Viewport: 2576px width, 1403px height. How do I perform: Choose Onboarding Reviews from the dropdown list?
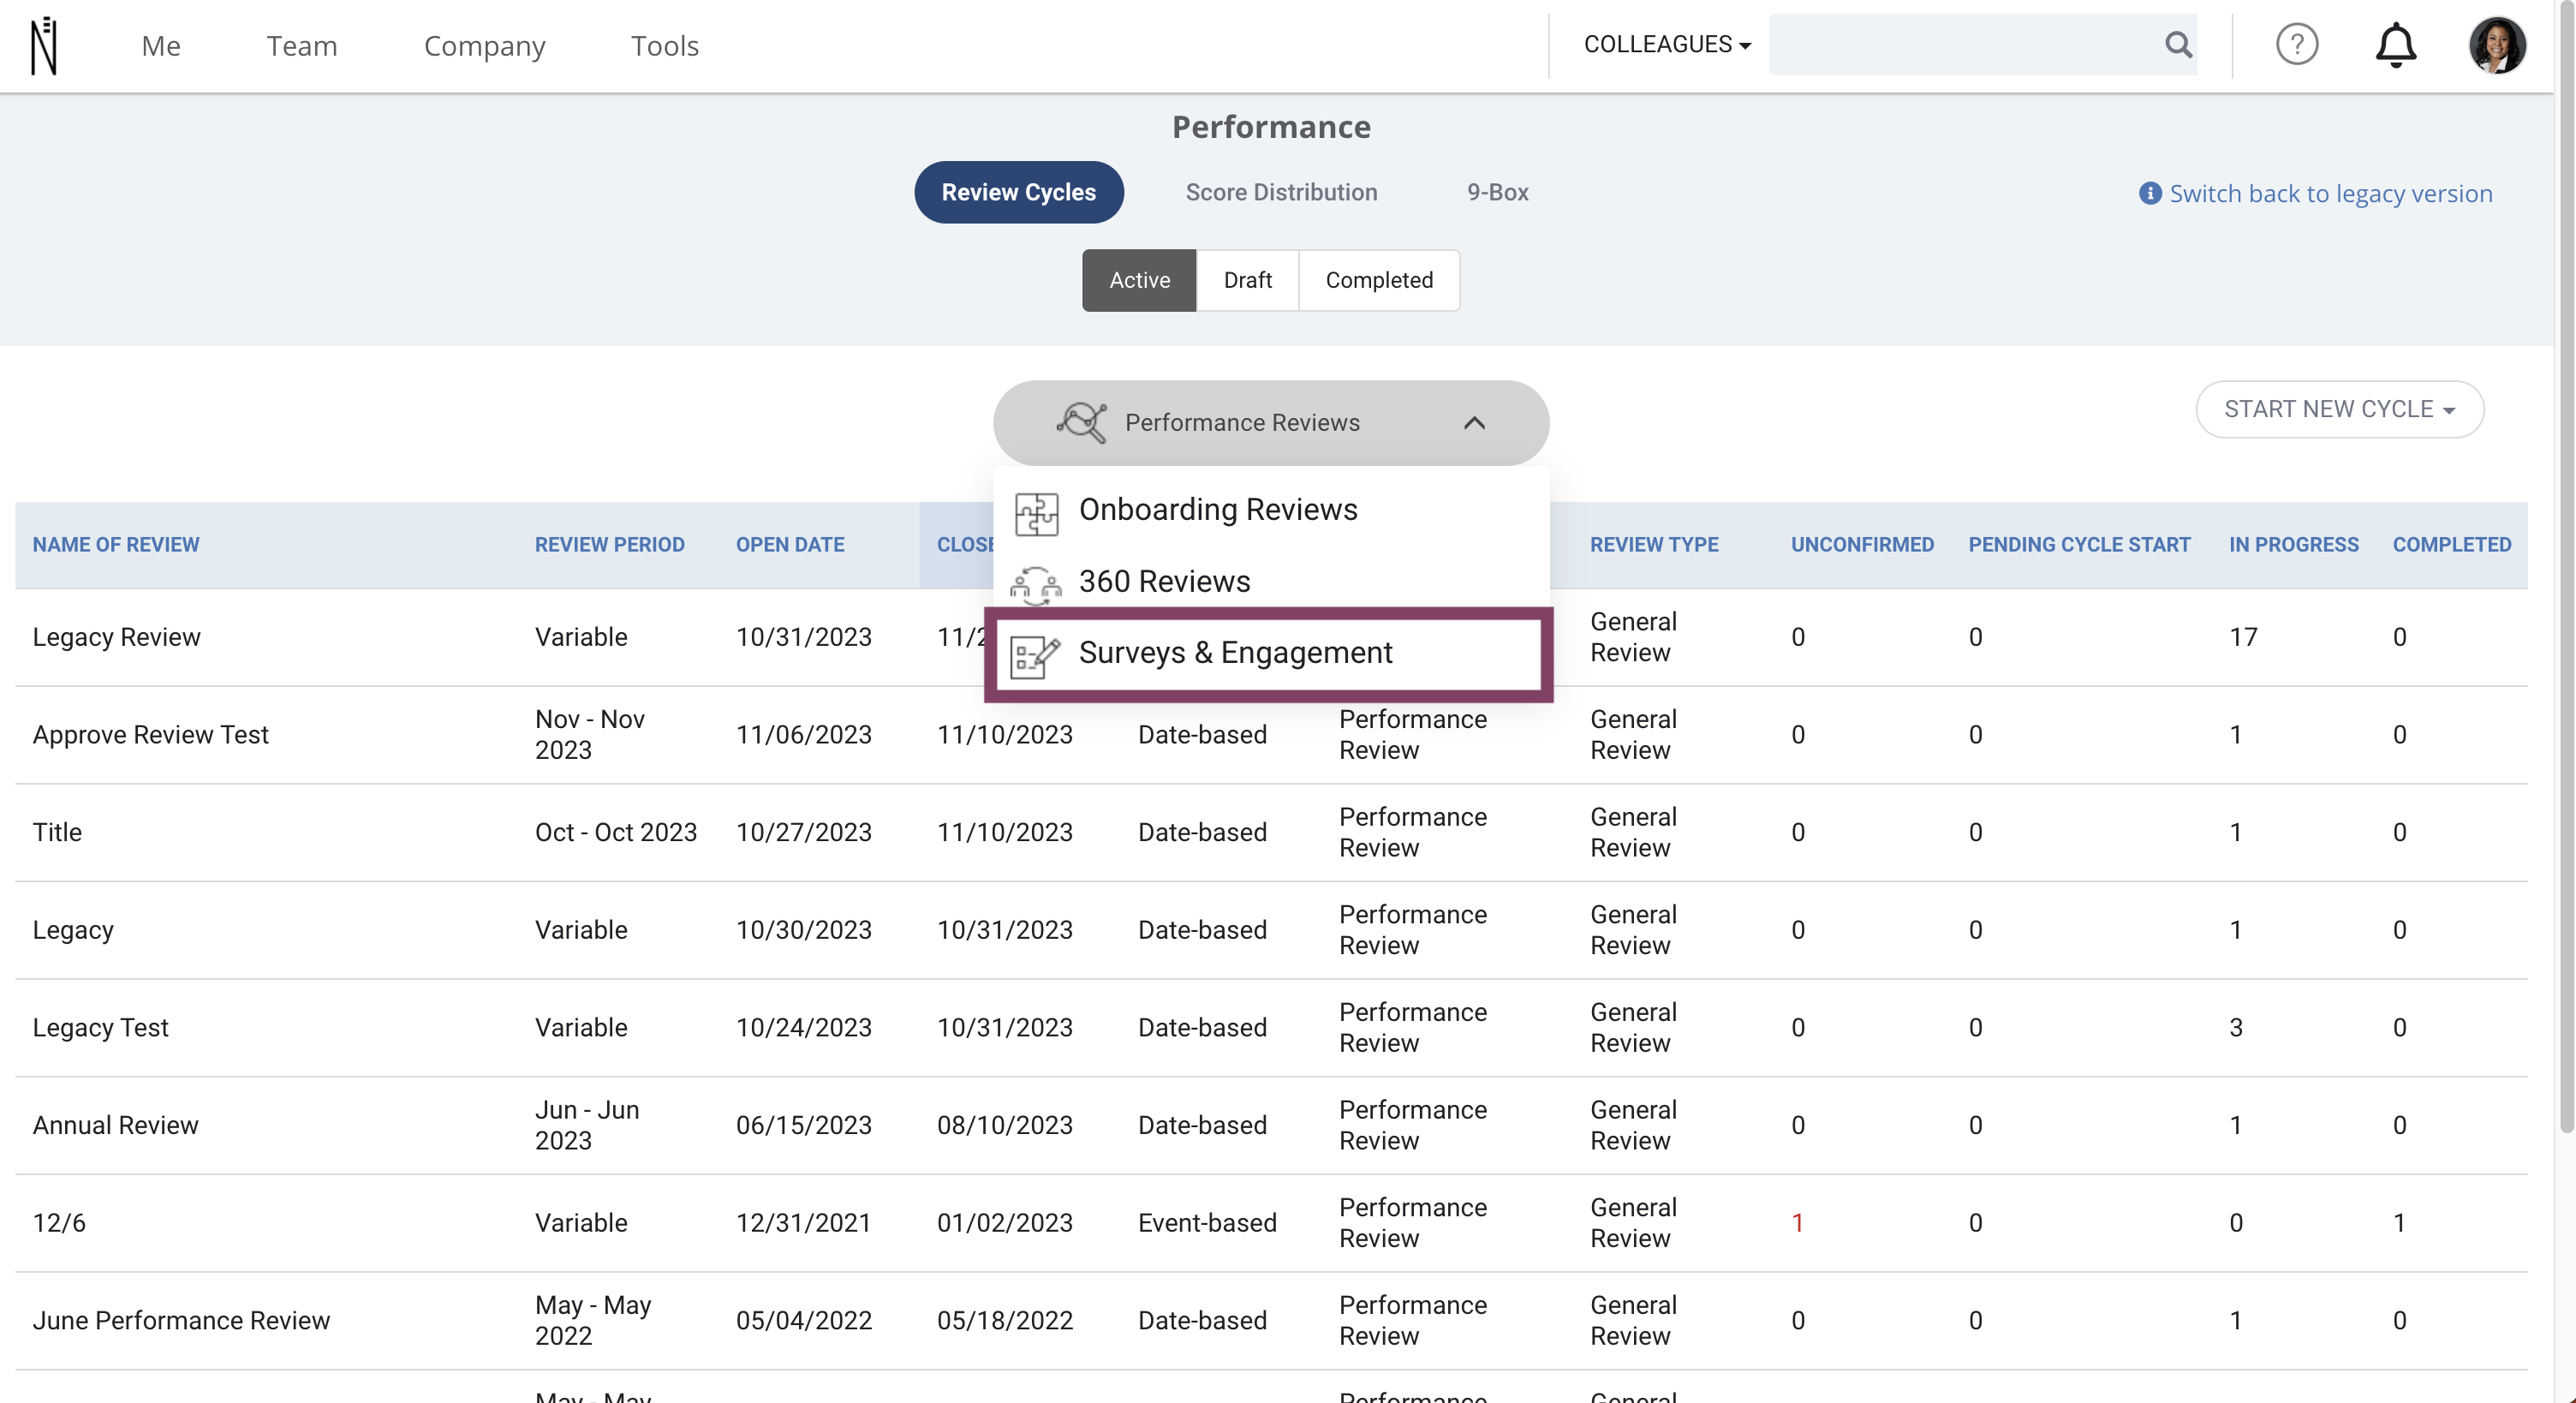pos(1271,510)
